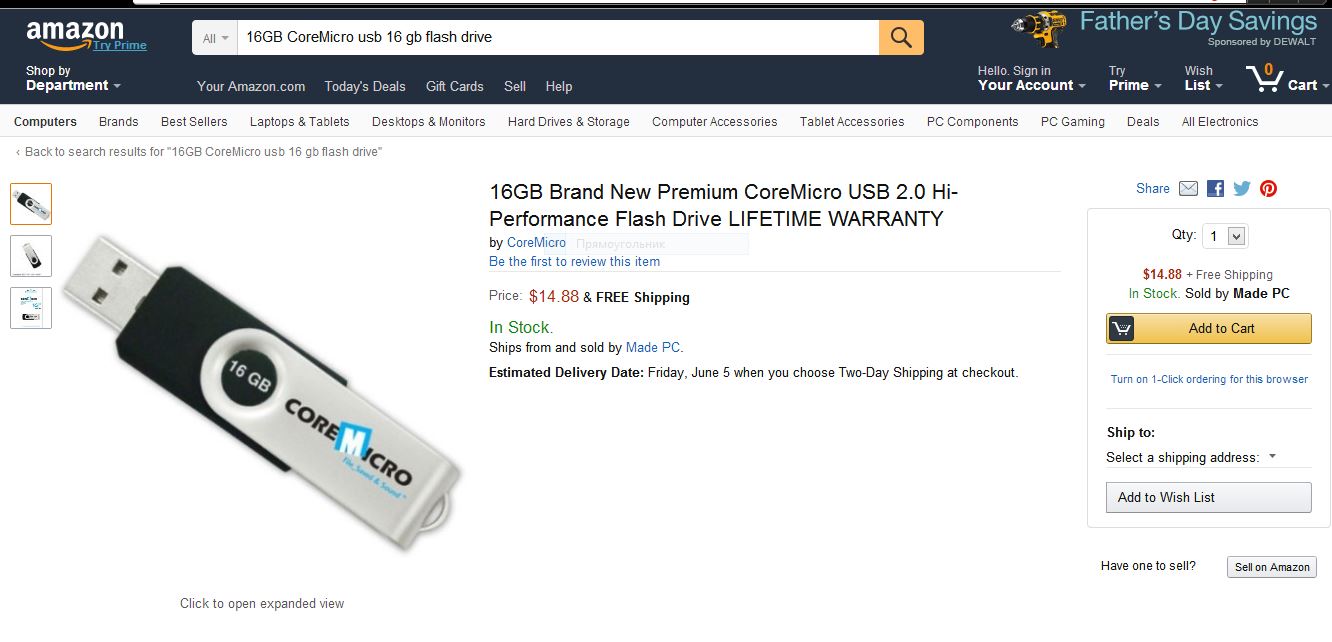1332x642 pixels.
Task: Click the DeWalt drill ad image
Action: coord(1039,30)
